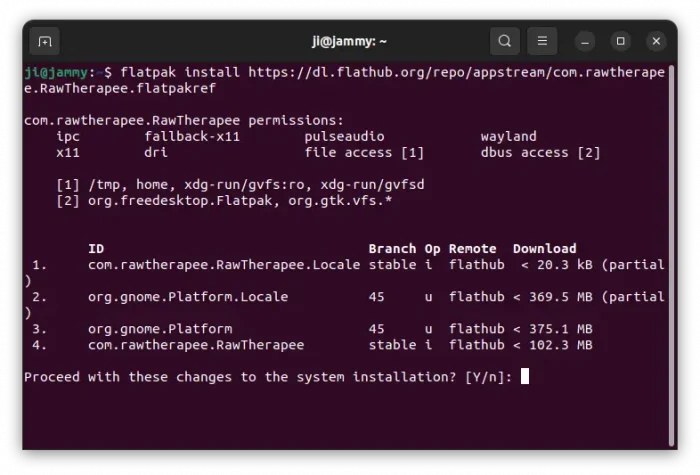Click the file access [1] permission
700x475 pixels.
[x=364, y=152]
